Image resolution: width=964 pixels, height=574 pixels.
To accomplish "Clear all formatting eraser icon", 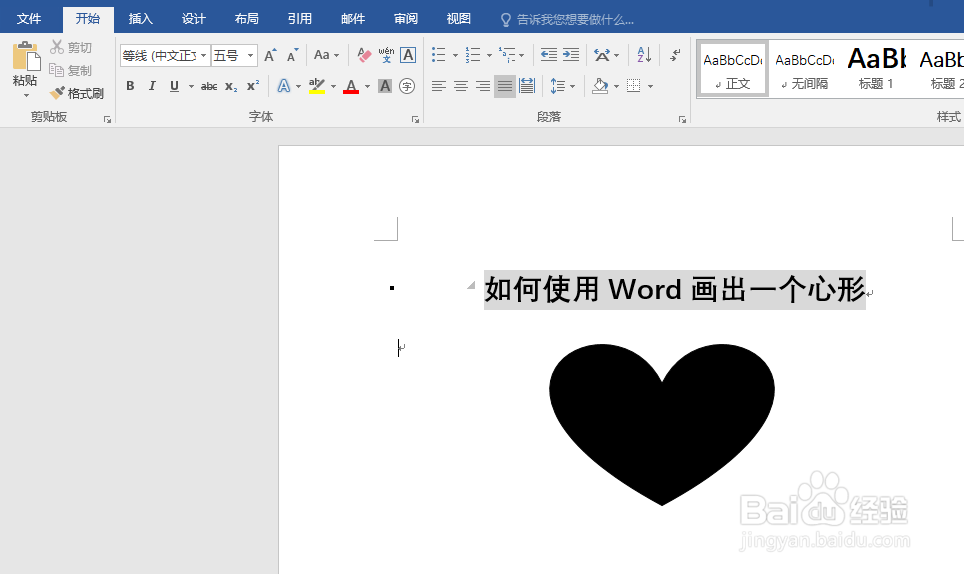I will click(x=364, y=55).
